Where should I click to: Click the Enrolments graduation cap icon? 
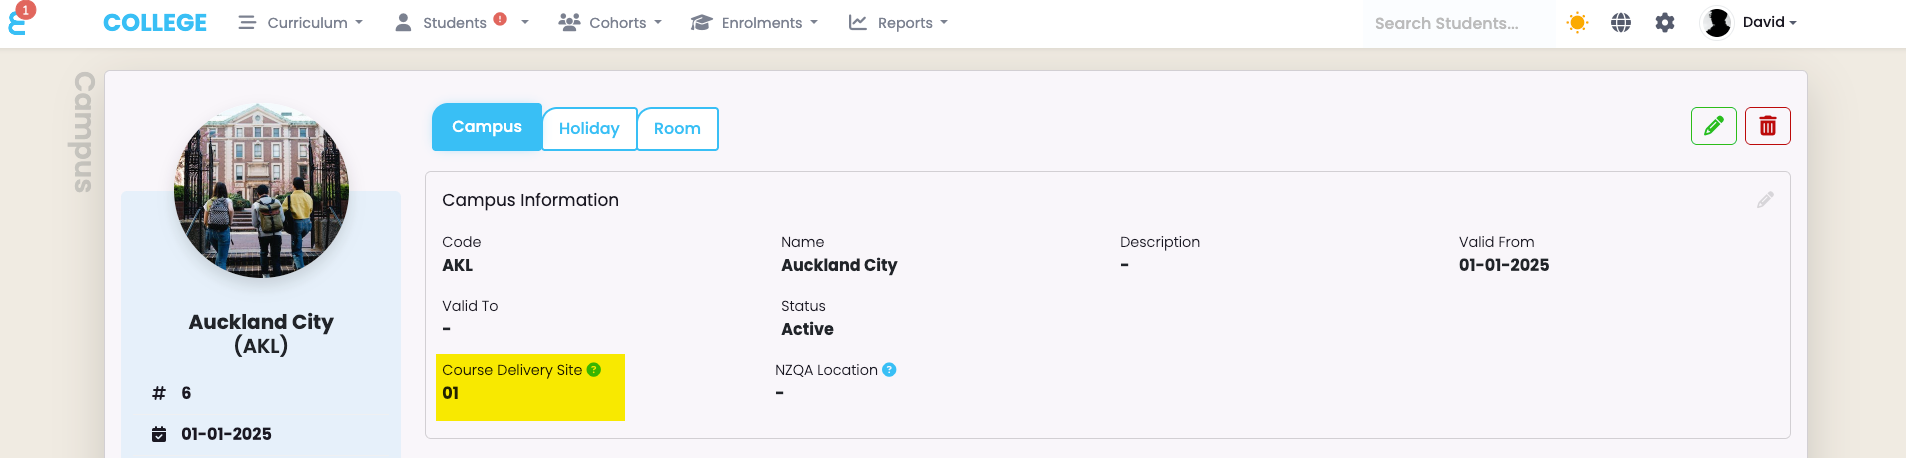pyautogui.click(x=701, y=22)
